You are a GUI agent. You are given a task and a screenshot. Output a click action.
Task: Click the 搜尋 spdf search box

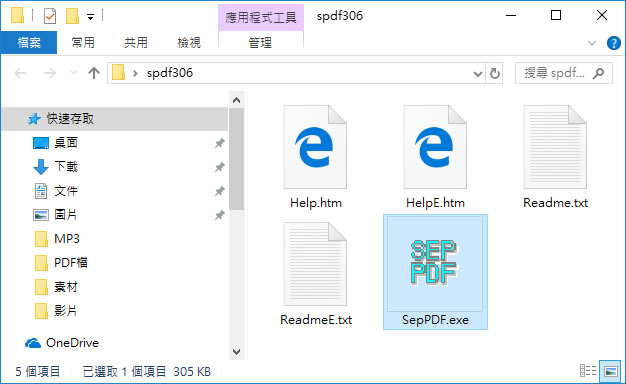[563, 73]
